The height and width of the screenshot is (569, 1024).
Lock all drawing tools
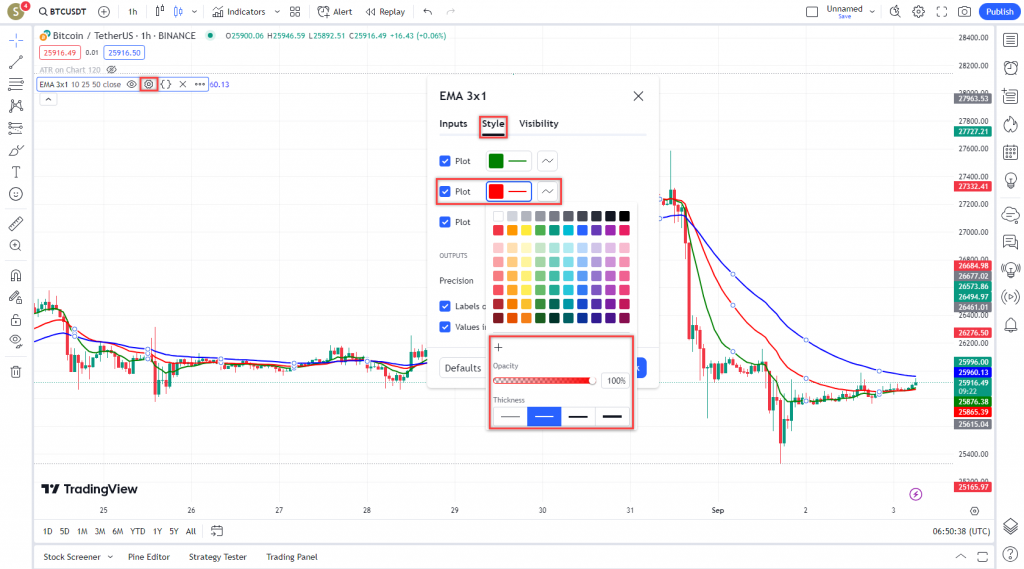click(x=16, y=319)
